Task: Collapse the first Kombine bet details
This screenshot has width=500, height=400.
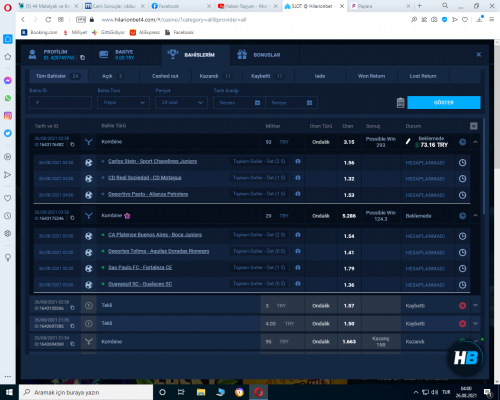Action: [x=475, y=142]
